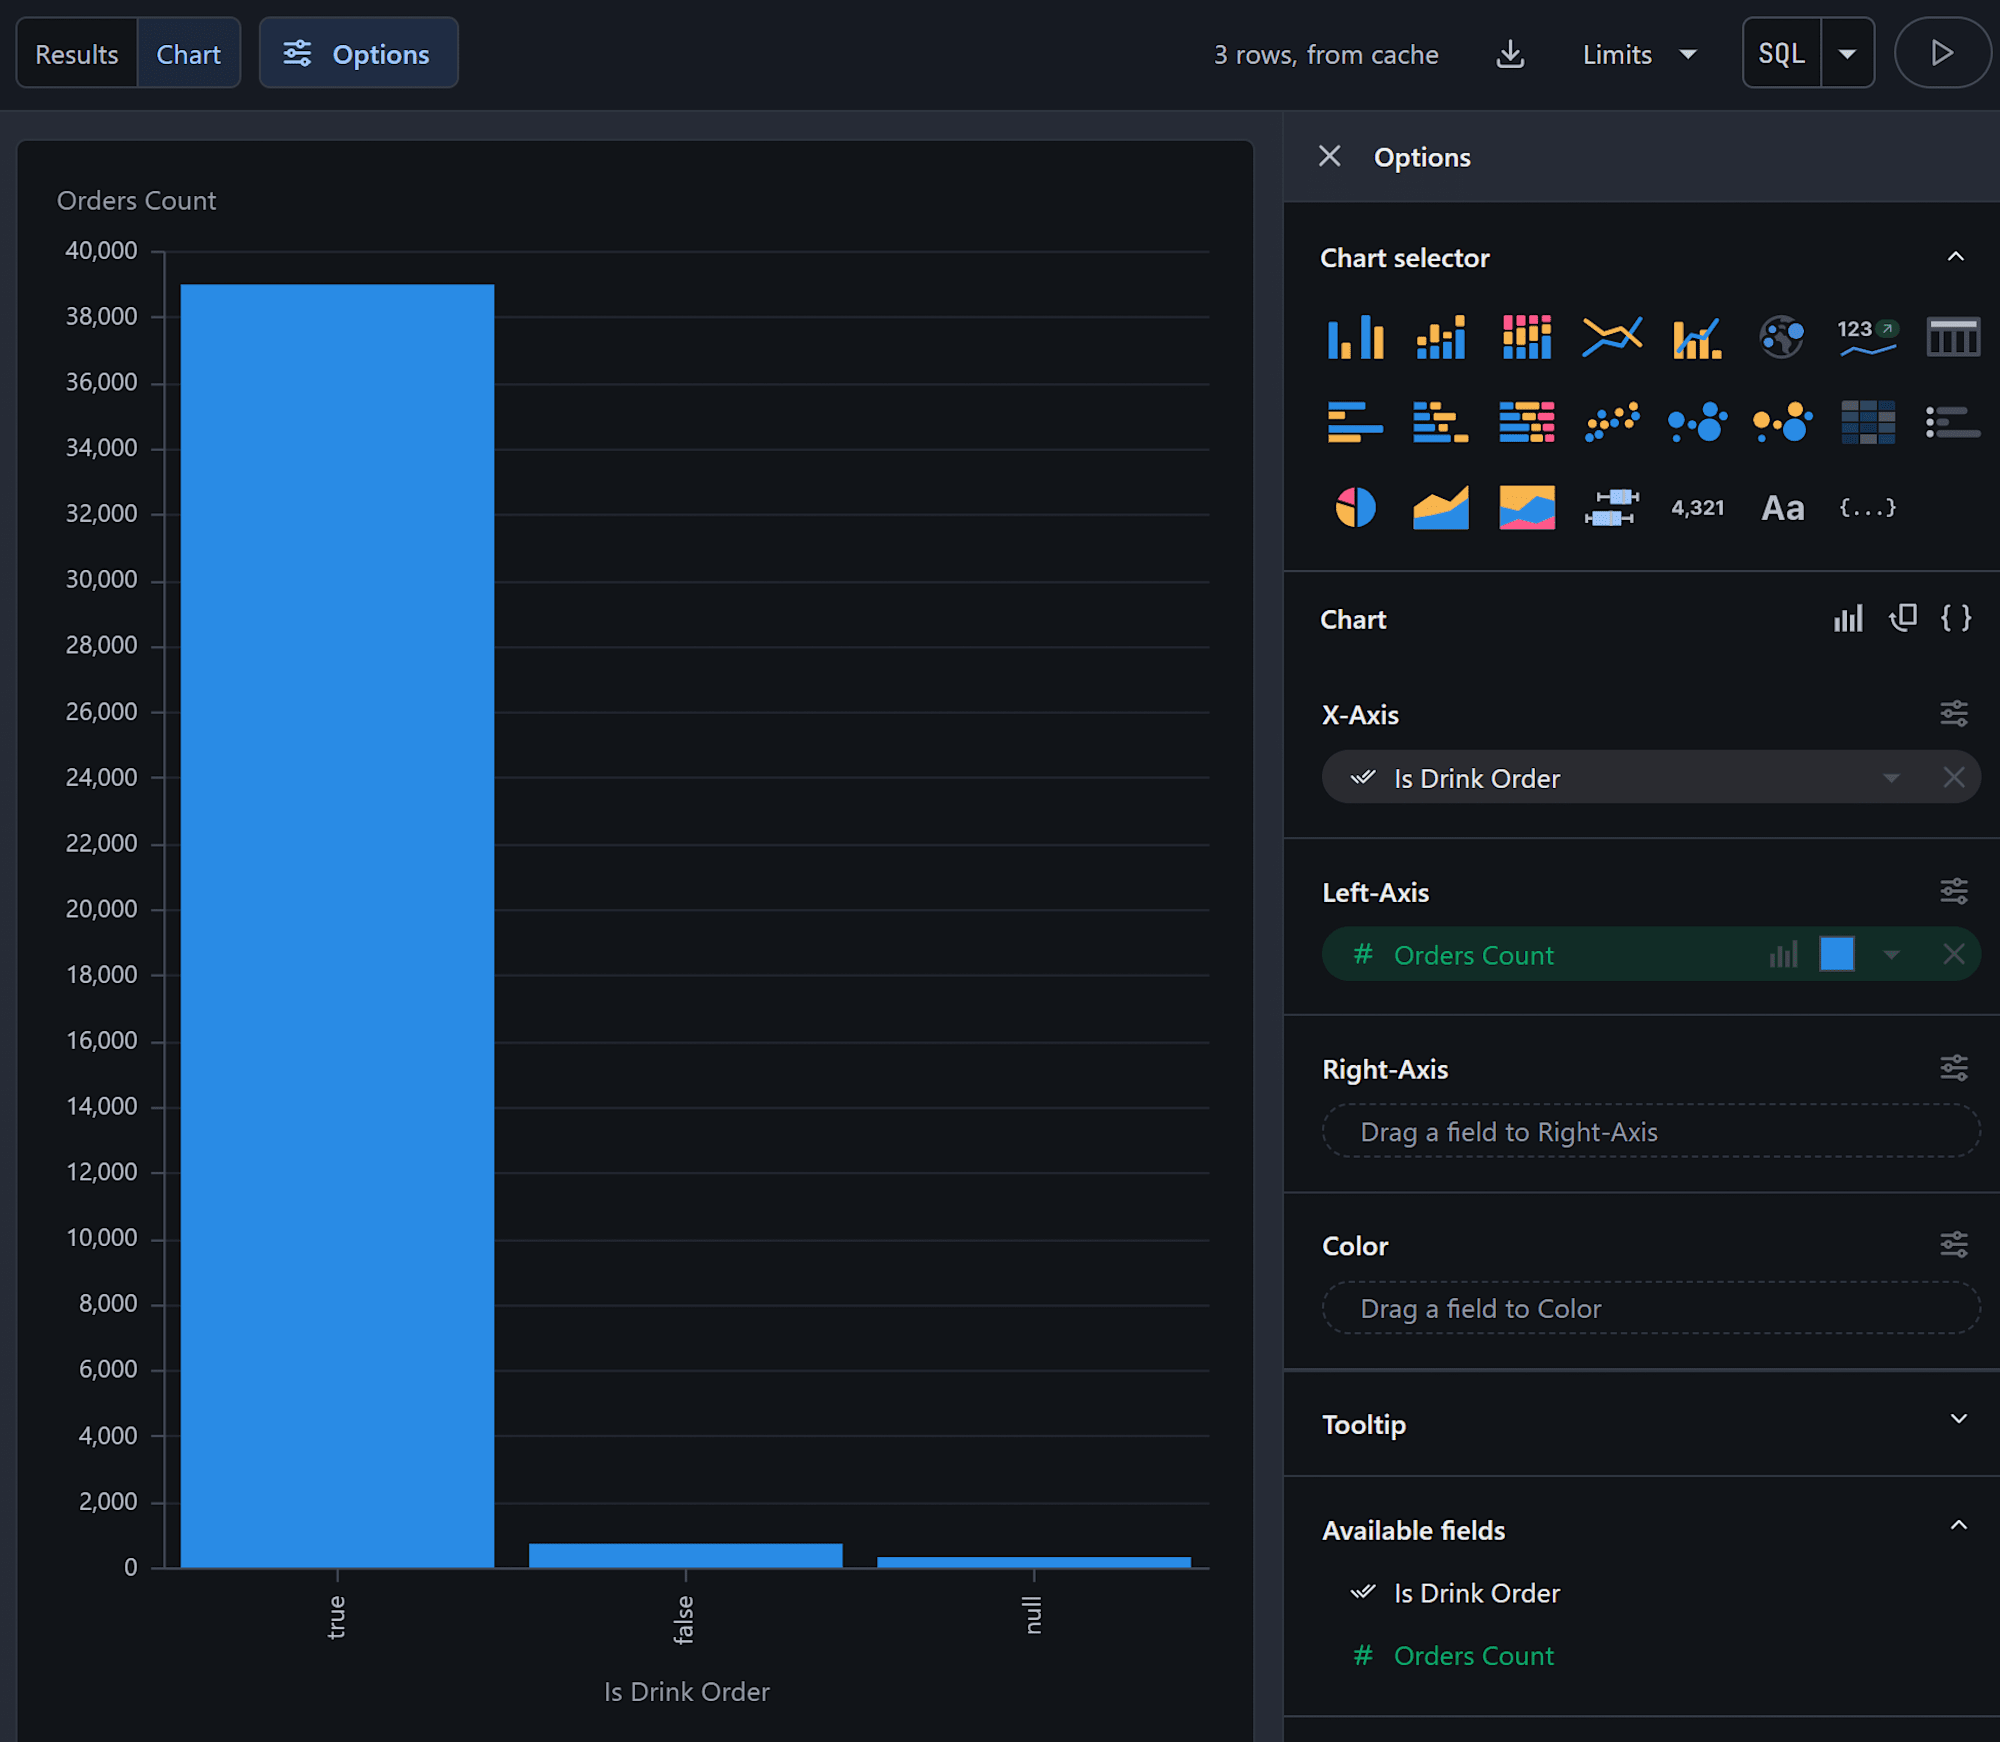Click the Right-Axis drop field area
Image resolution: width=2000 pixels, height=1742 pixels.
[x=1650, y=1131]
